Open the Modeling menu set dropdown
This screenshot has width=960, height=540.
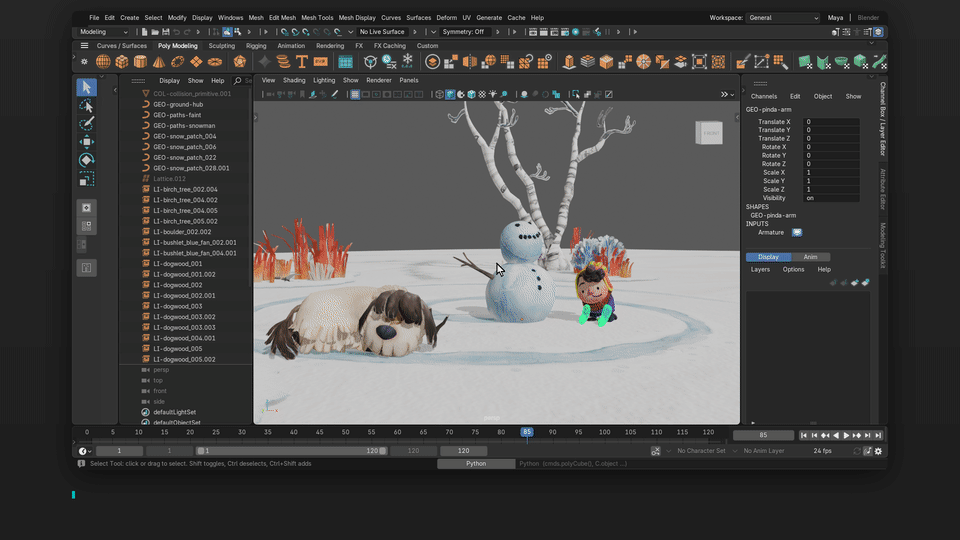(x=103, y=32)
